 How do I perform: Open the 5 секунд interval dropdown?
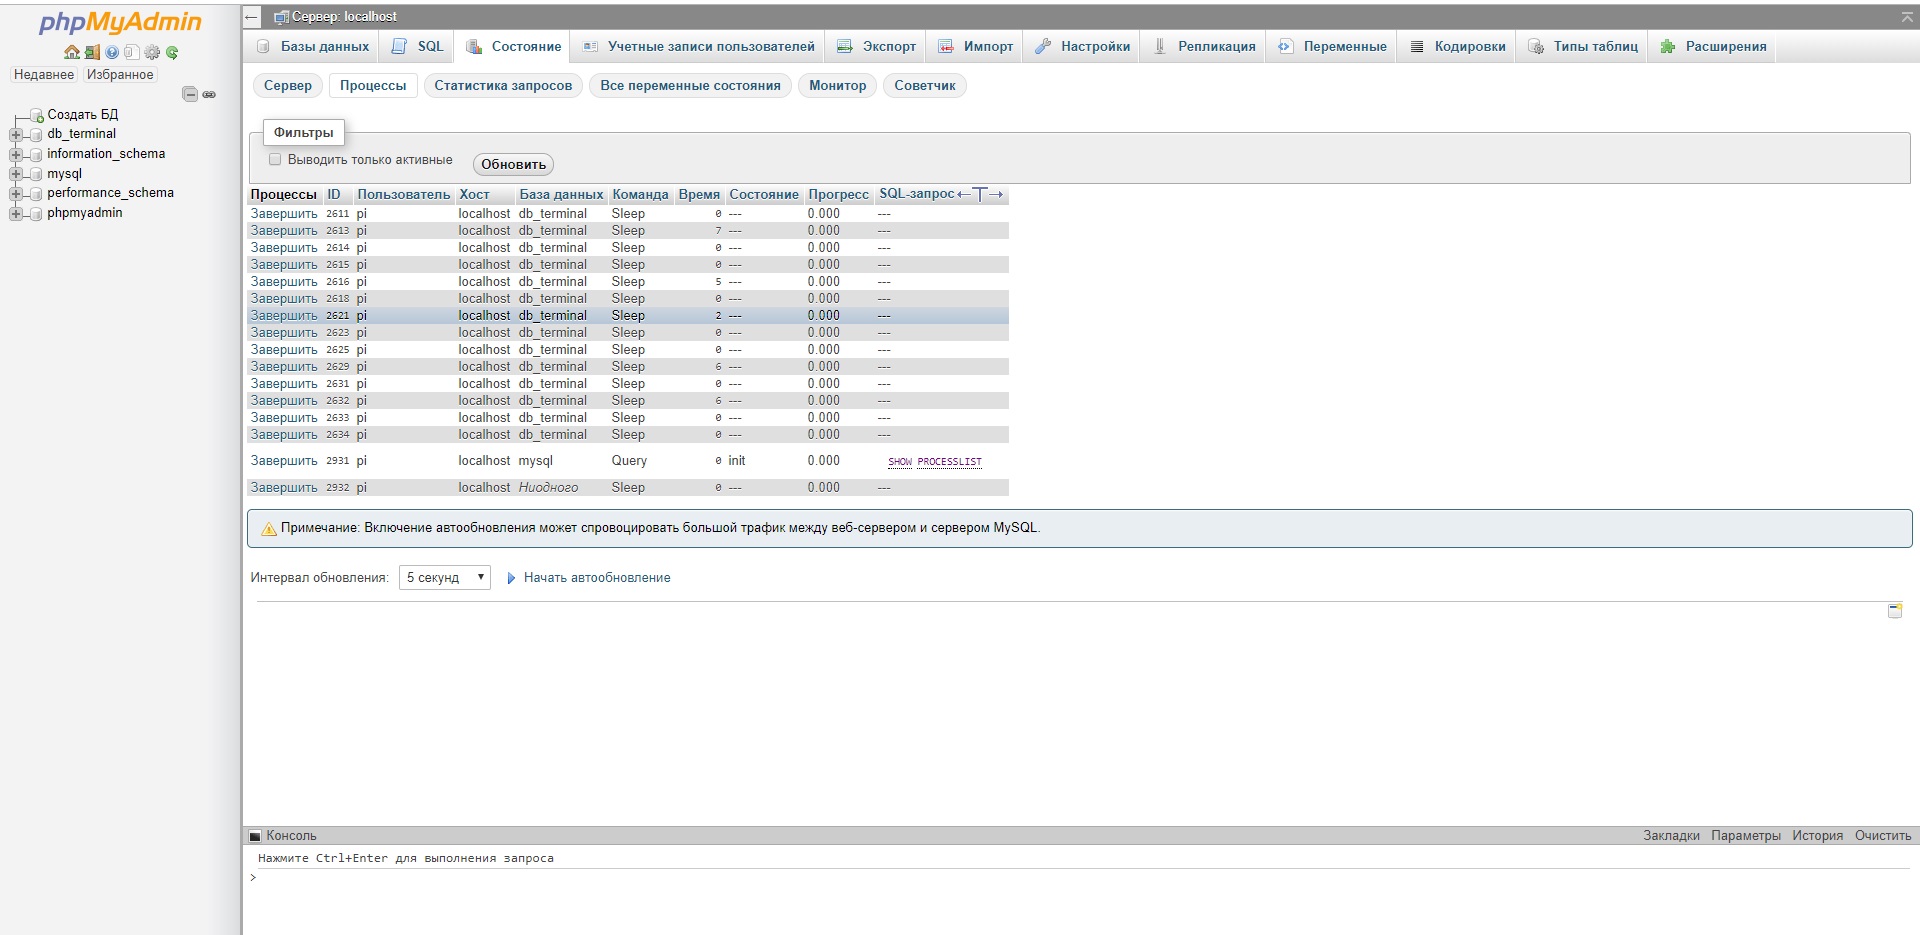coord(444,577)
